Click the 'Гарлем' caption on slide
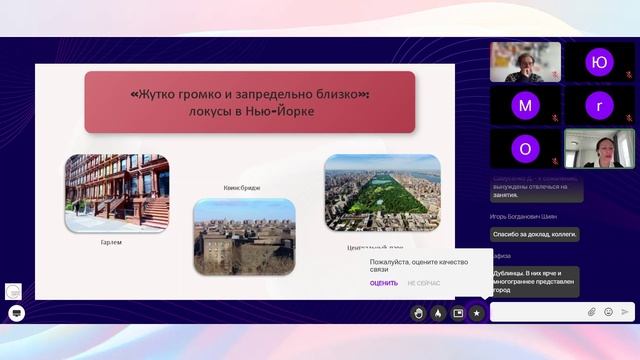Image resolution: width=640 pixels, height=360 pixels. point(111,242)
